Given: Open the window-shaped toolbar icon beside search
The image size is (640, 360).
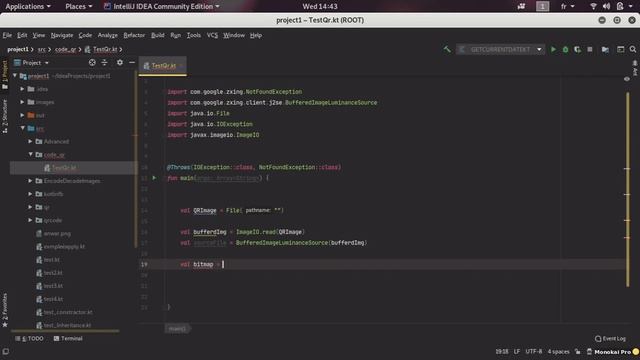Looking at the screenshot, I should (x=620, y=49).
